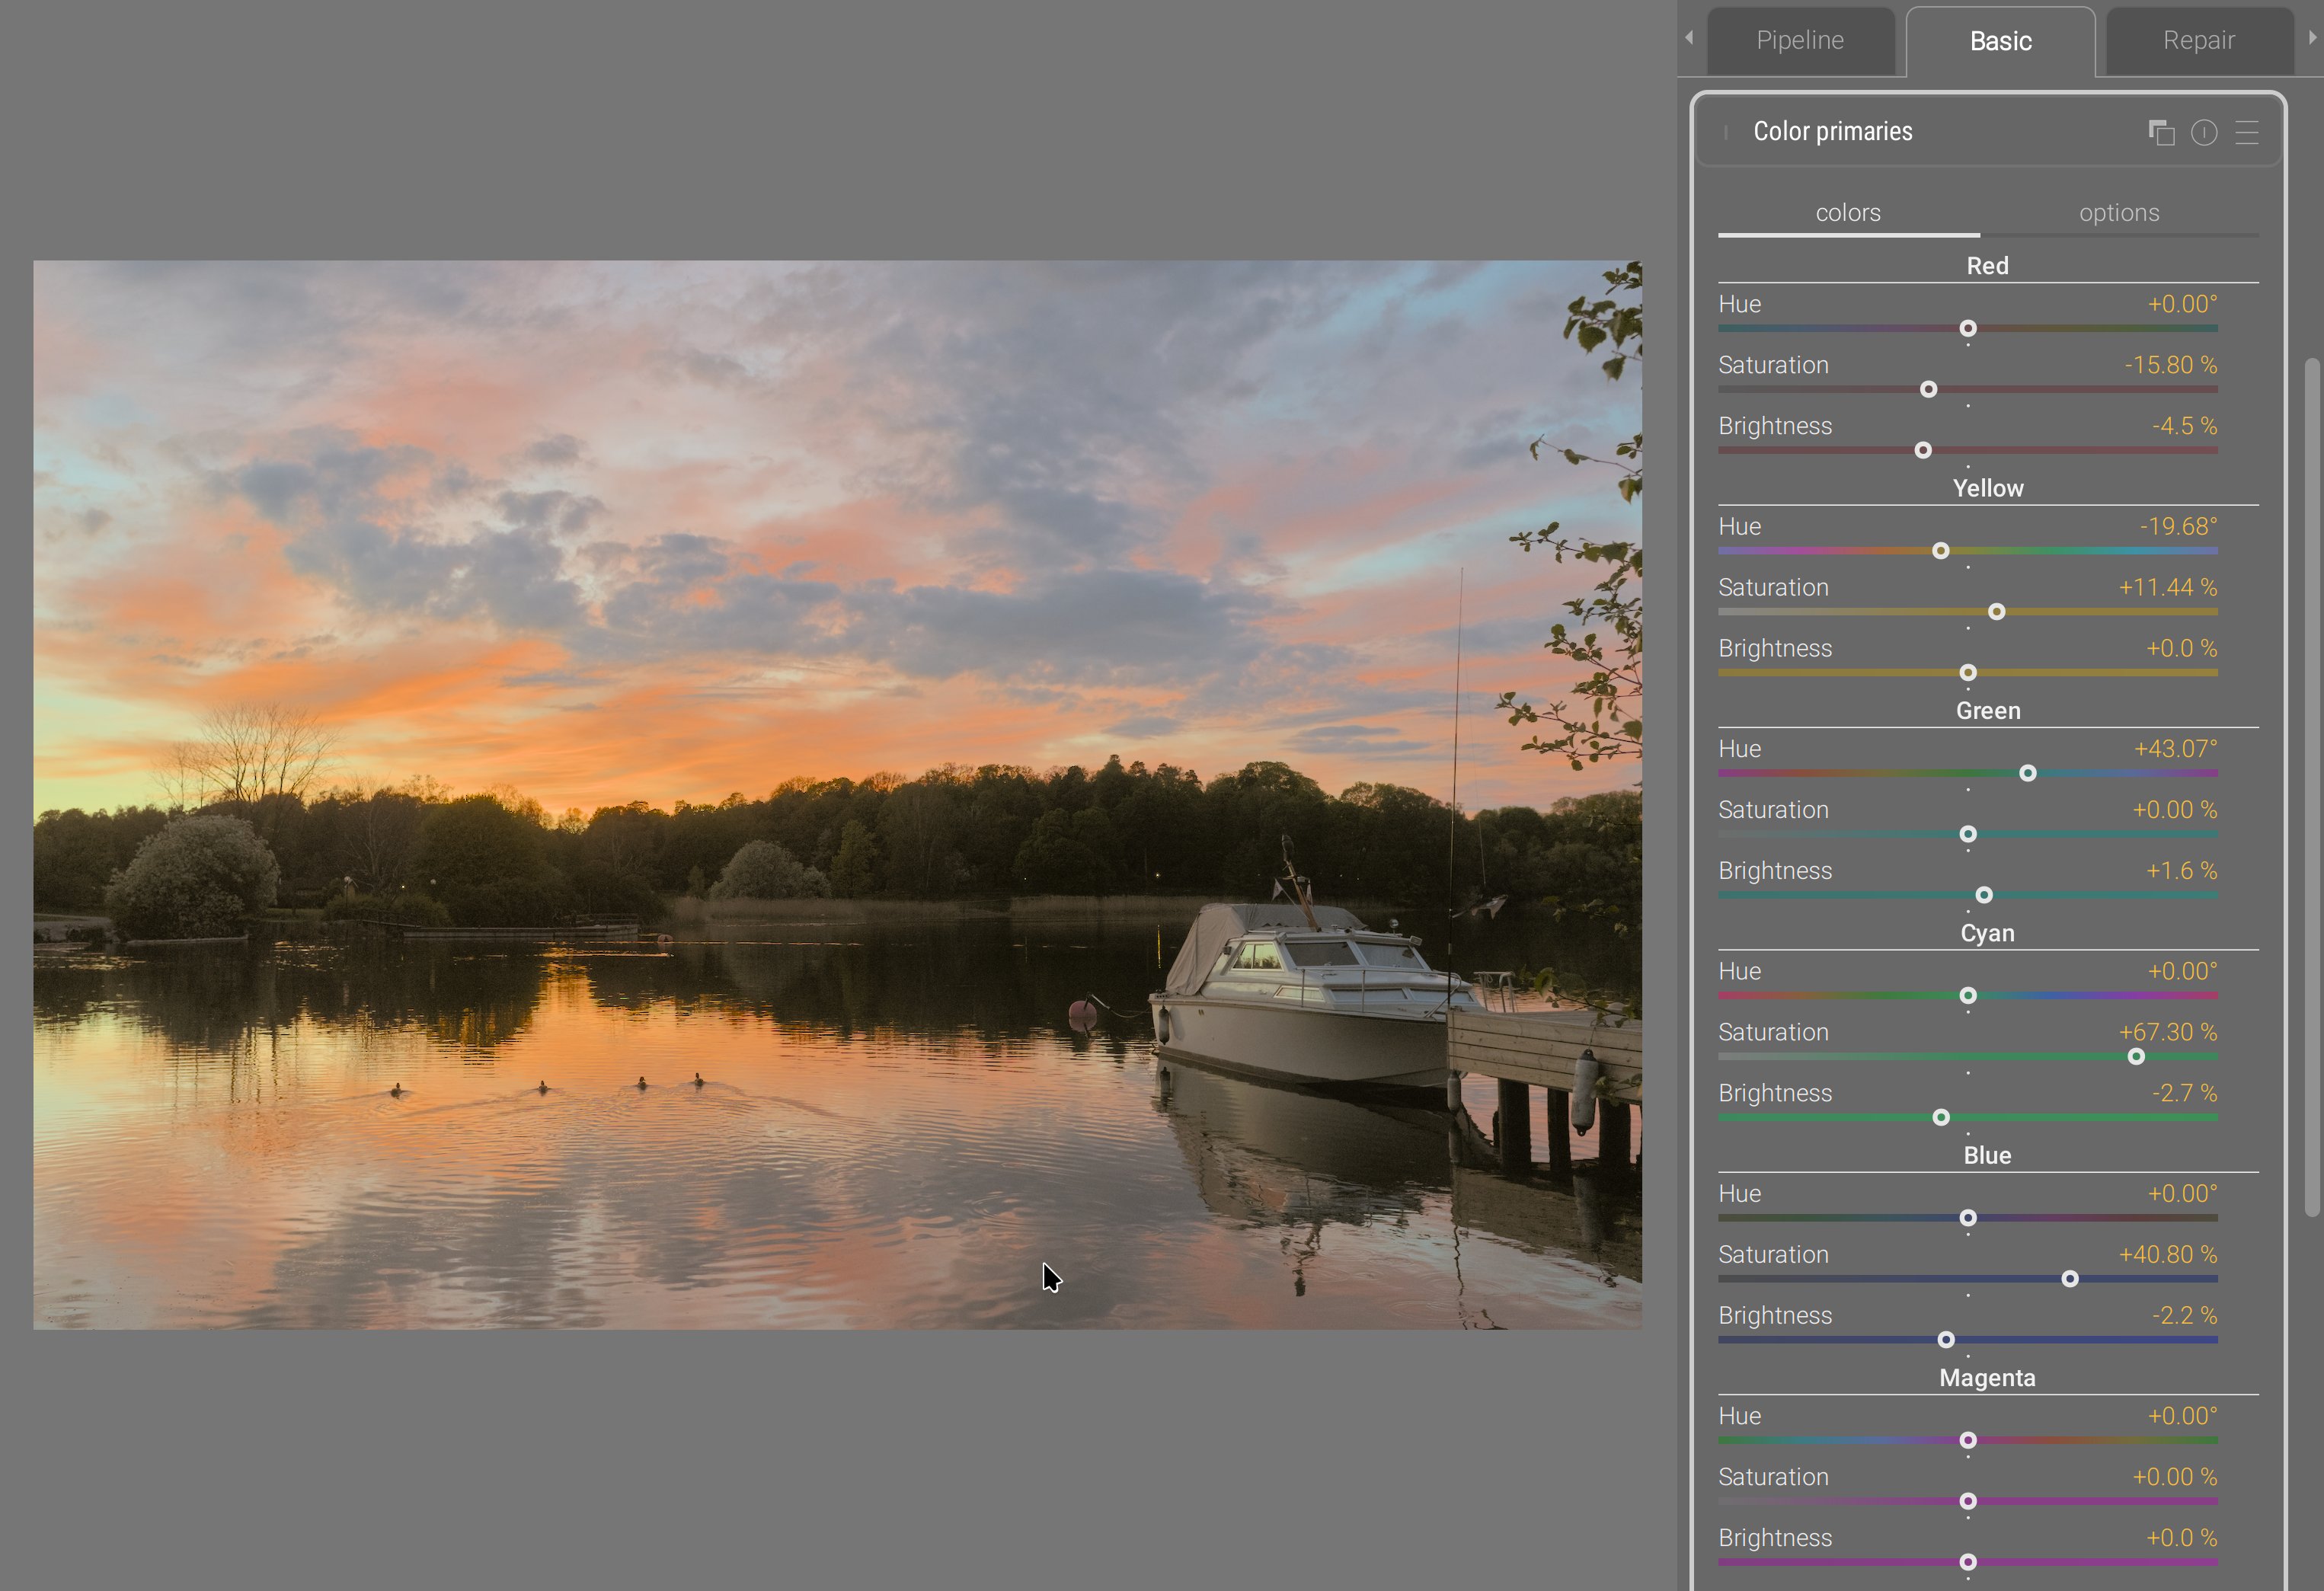The height and width of the screenshot is (1591, 2324).
Task: Collapse the Color primaries module header
Action: pyautogui.click(x=1832, y=132)
